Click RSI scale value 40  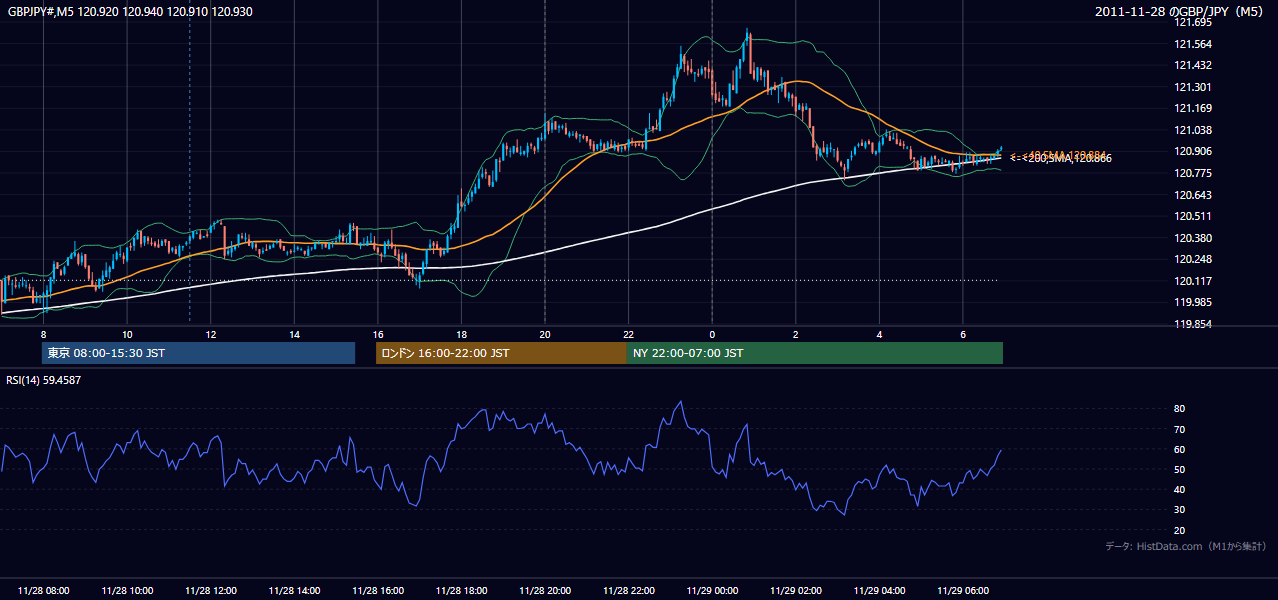click(x=1180, y=490)
